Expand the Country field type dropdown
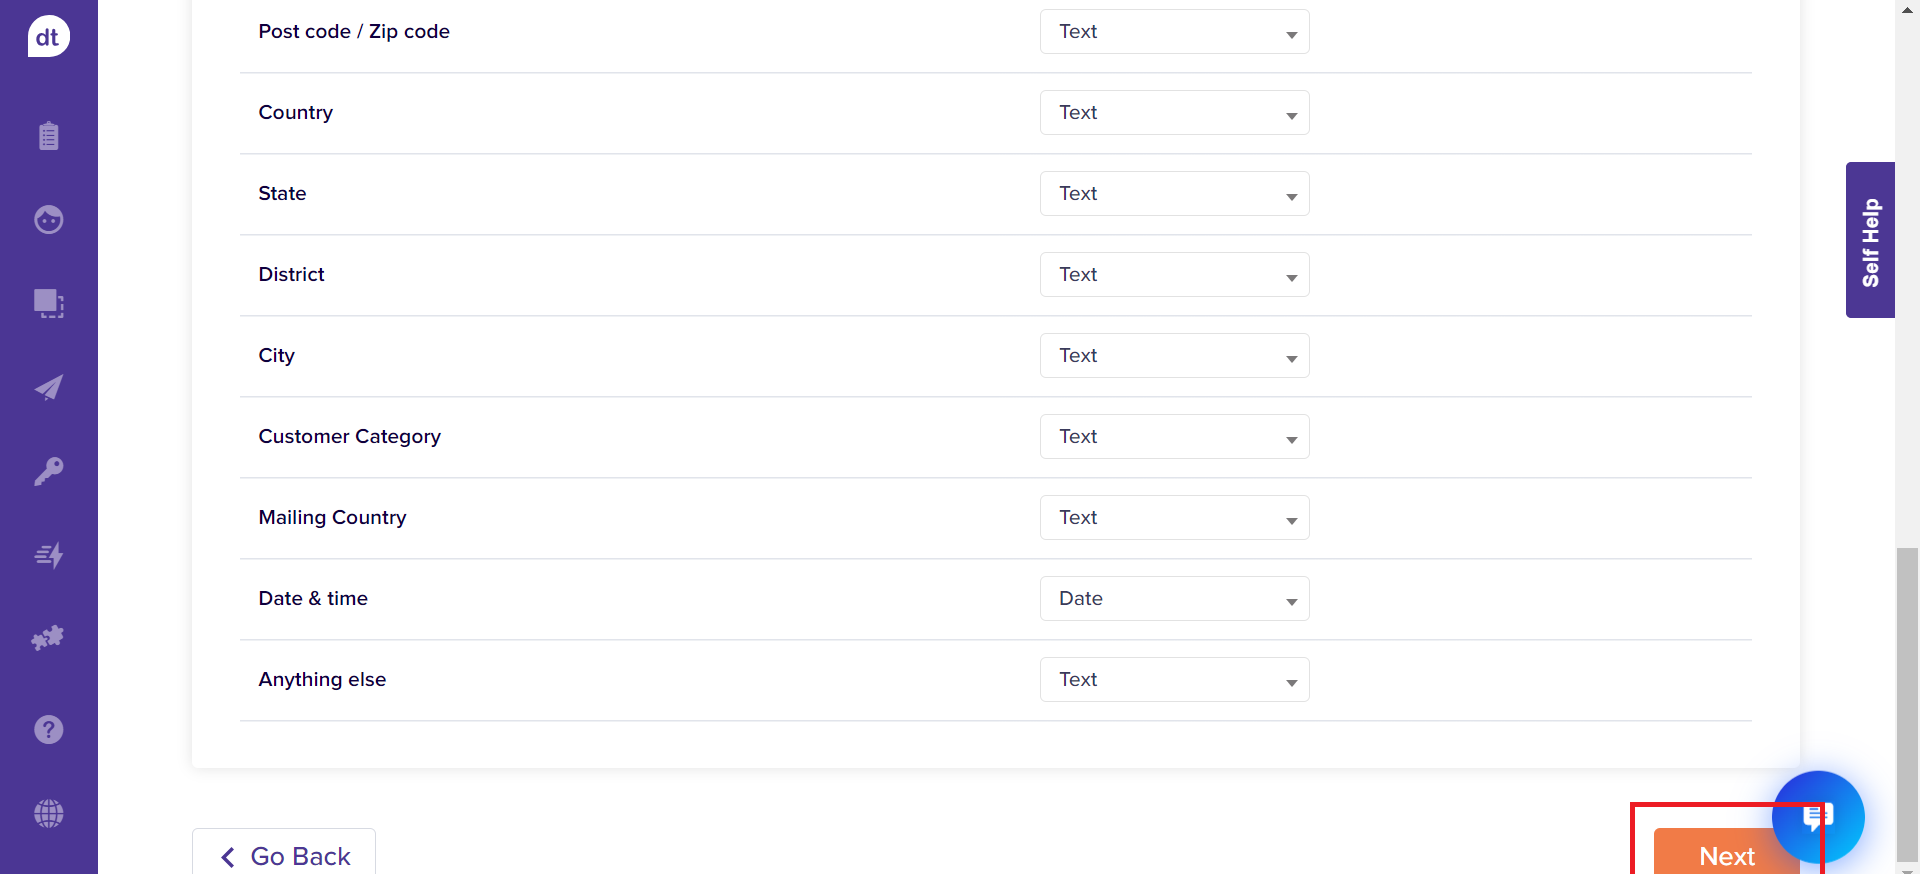This screenshot has width=1920, height=874. coord(1174,113)
